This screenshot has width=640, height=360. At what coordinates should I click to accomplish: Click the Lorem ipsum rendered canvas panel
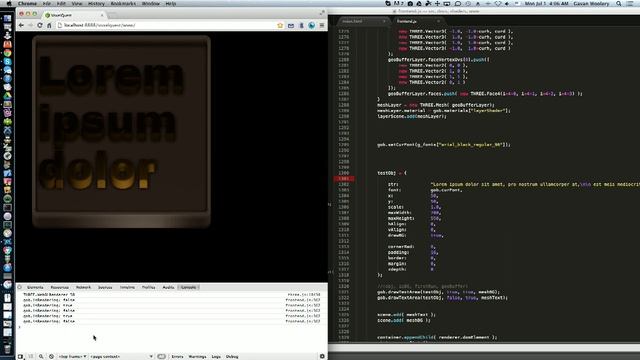tap(121, 131)
